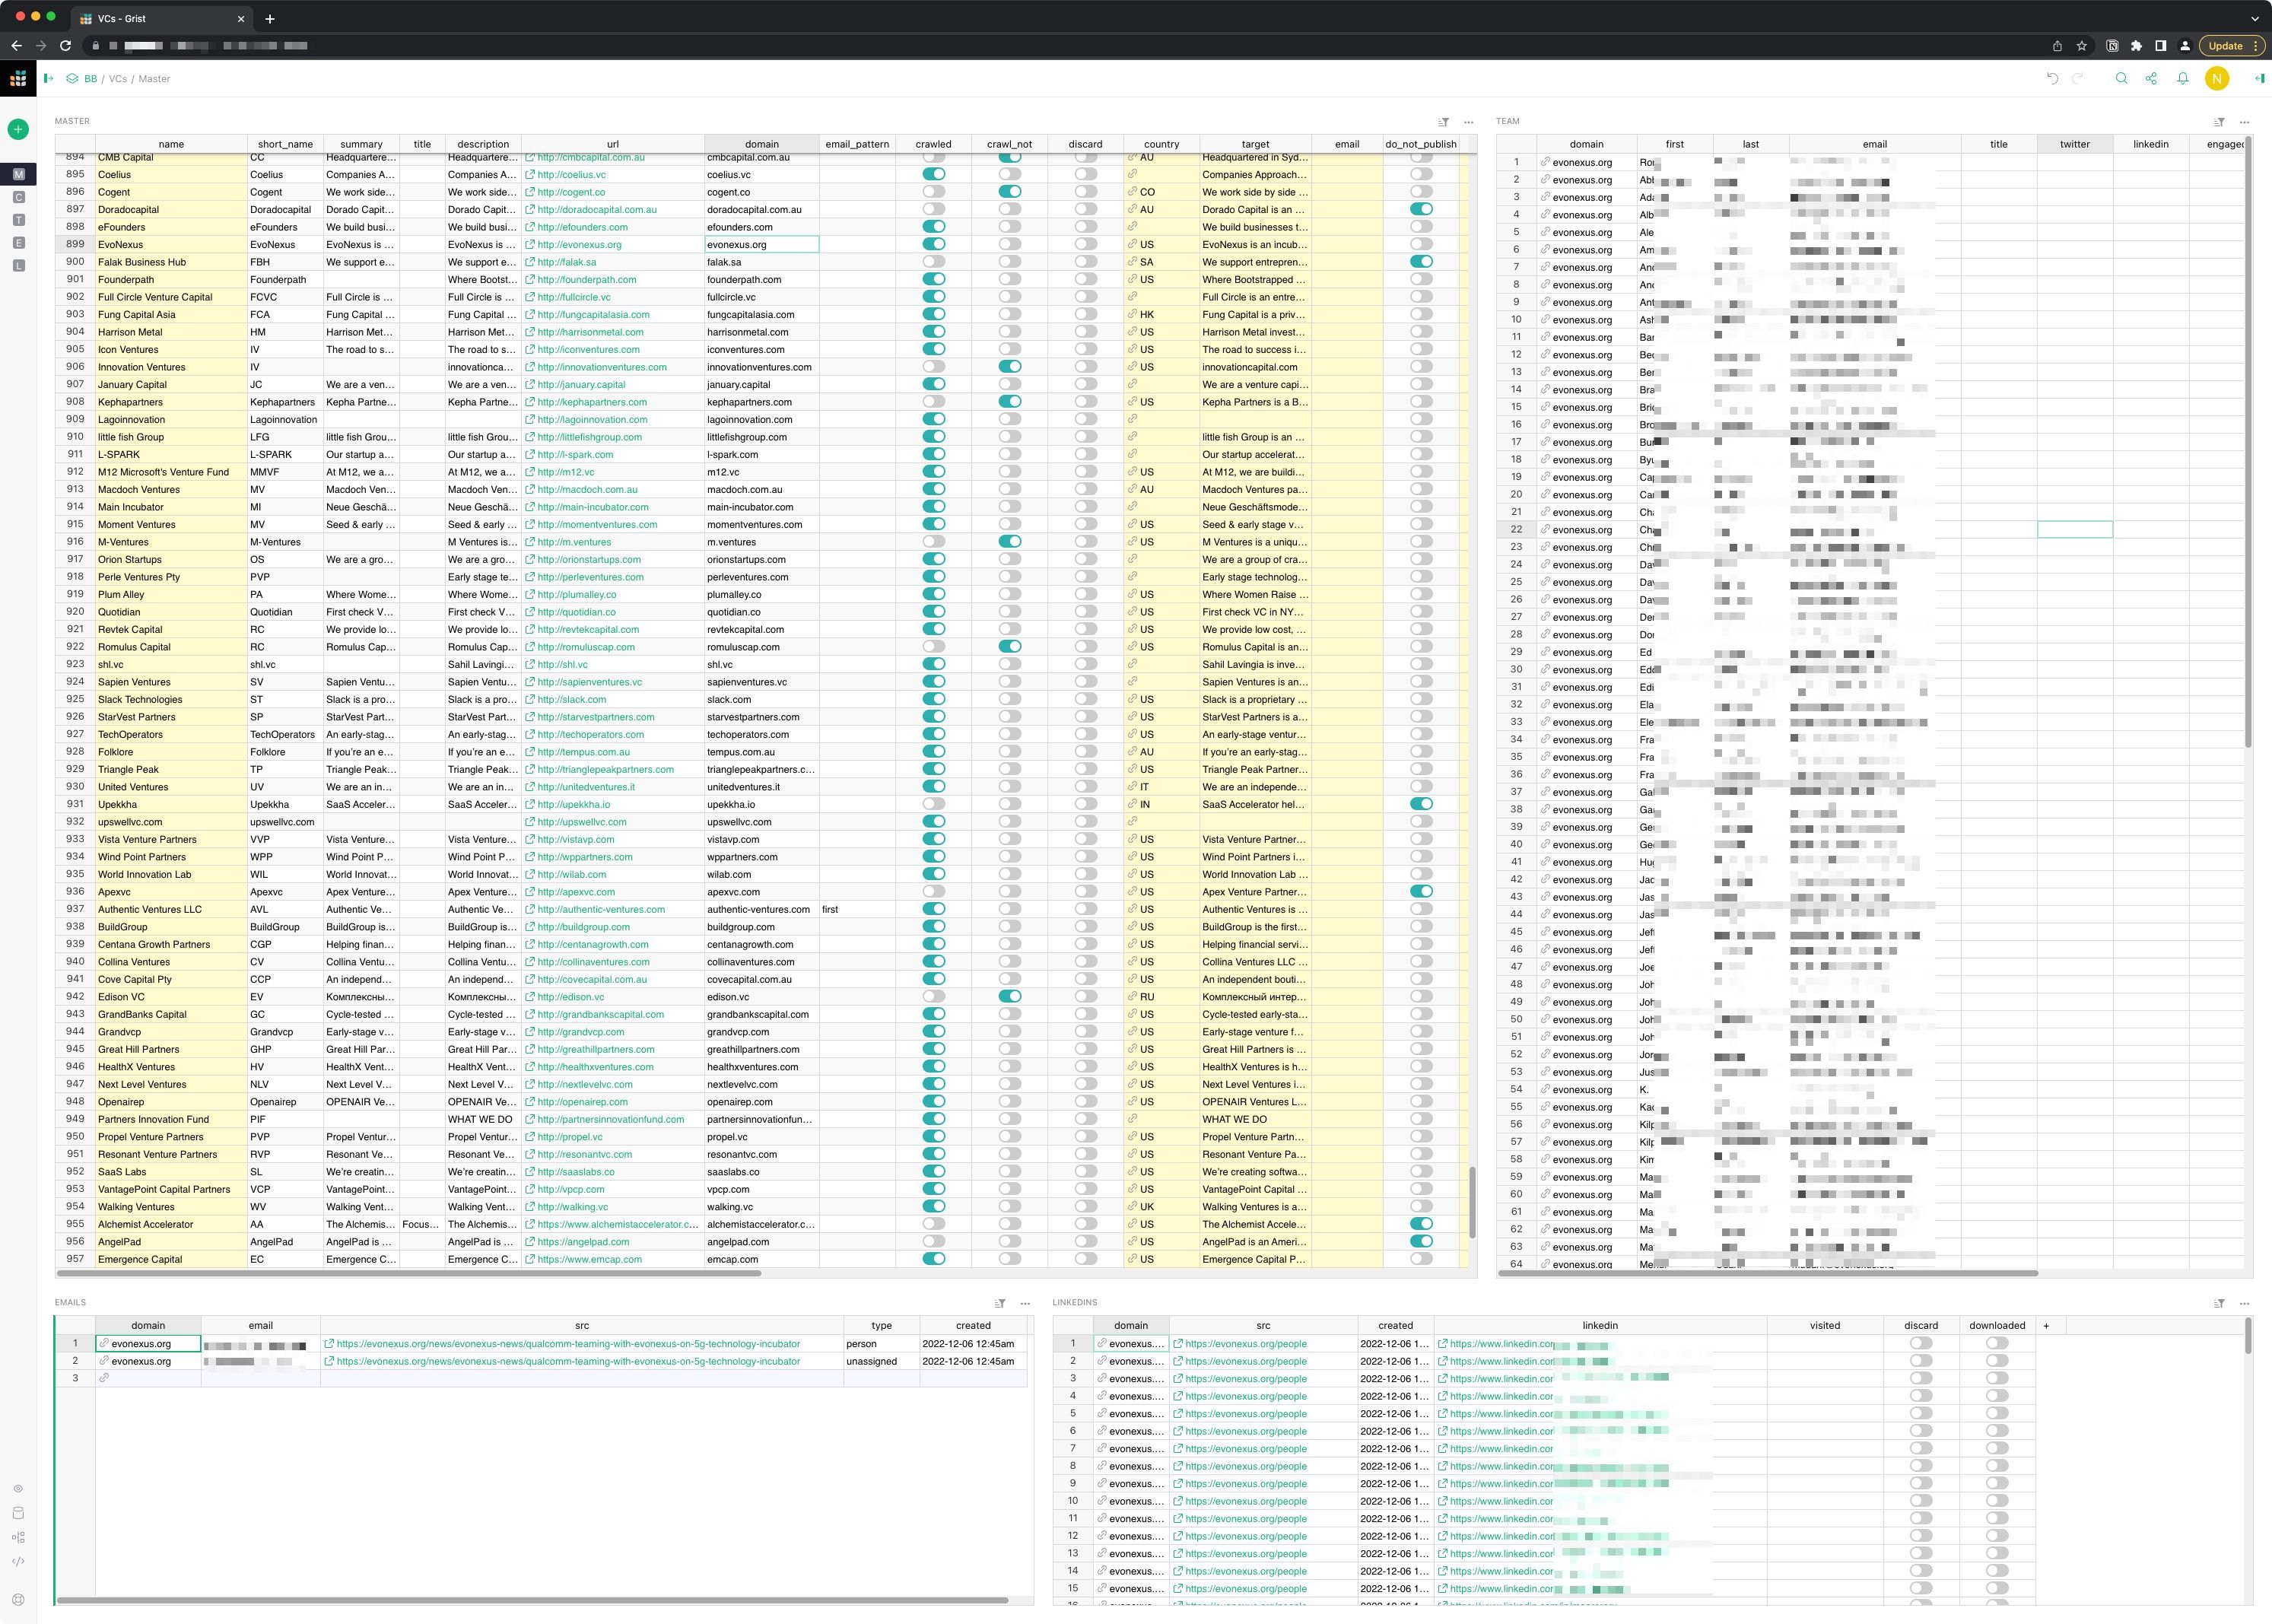Toggle crawled switch for Upekkha row
2272x1624 pixels.
click(x=933, y=804)
